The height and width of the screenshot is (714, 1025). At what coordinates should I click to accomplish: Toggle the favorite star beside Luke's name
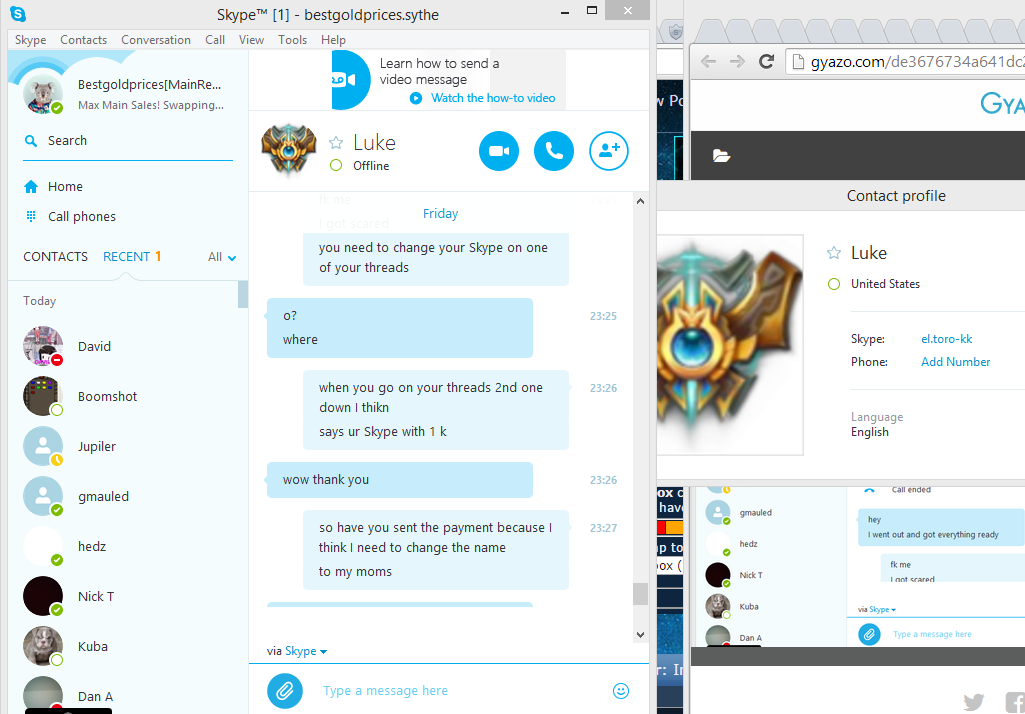336,143
